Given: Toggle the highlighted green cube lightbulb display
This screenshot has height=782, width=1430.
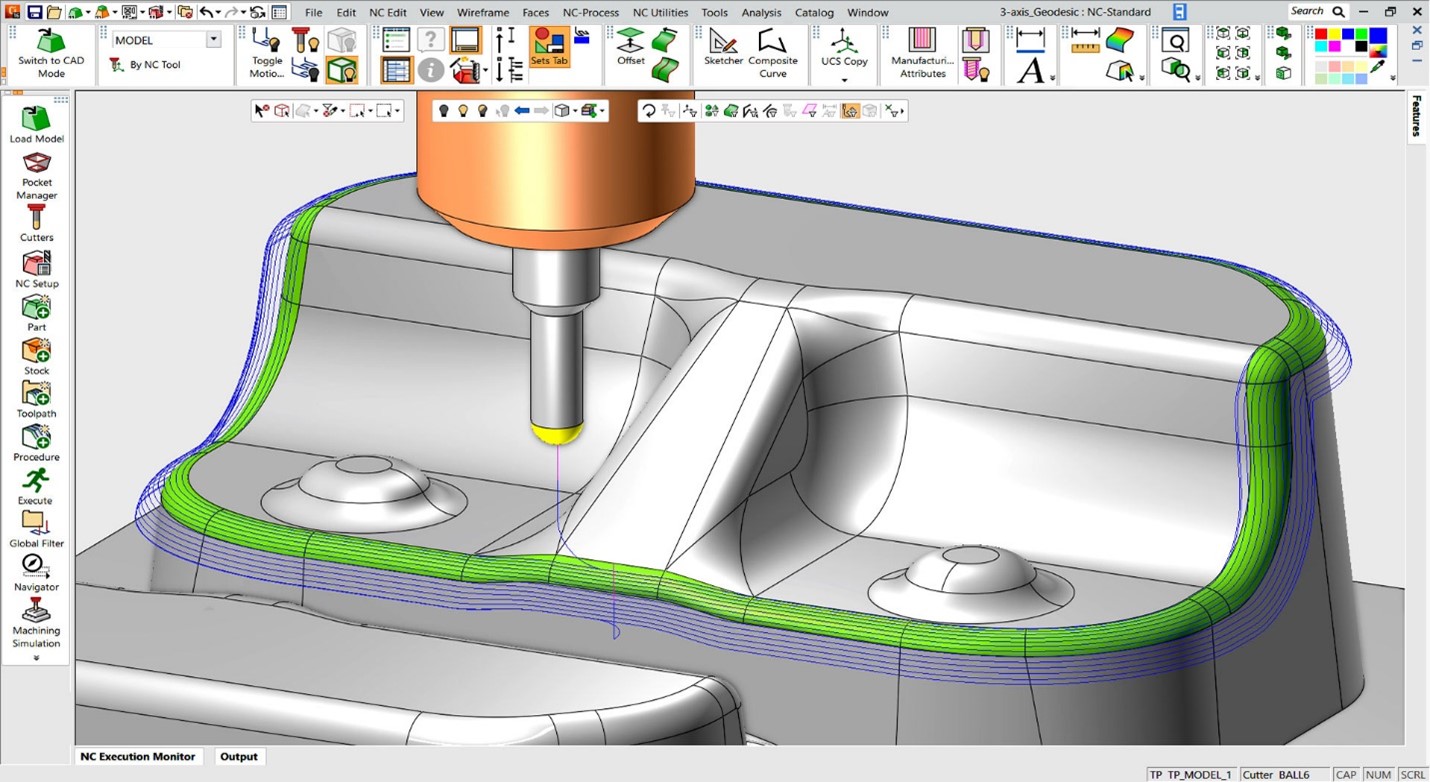Looking at the screenshot, I should point(342,70).
